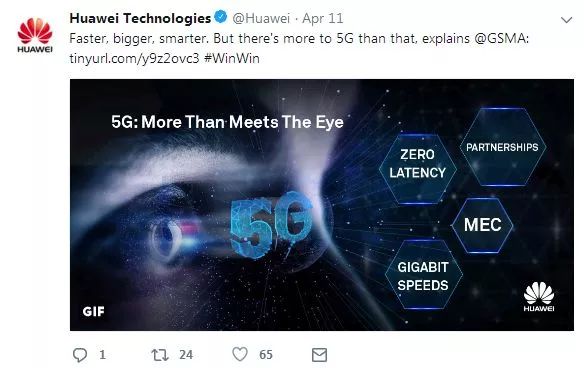Click the reply count number 1
Image resolution: width=584 pixels, height=368 pixels.
click(x=102, y=355)
